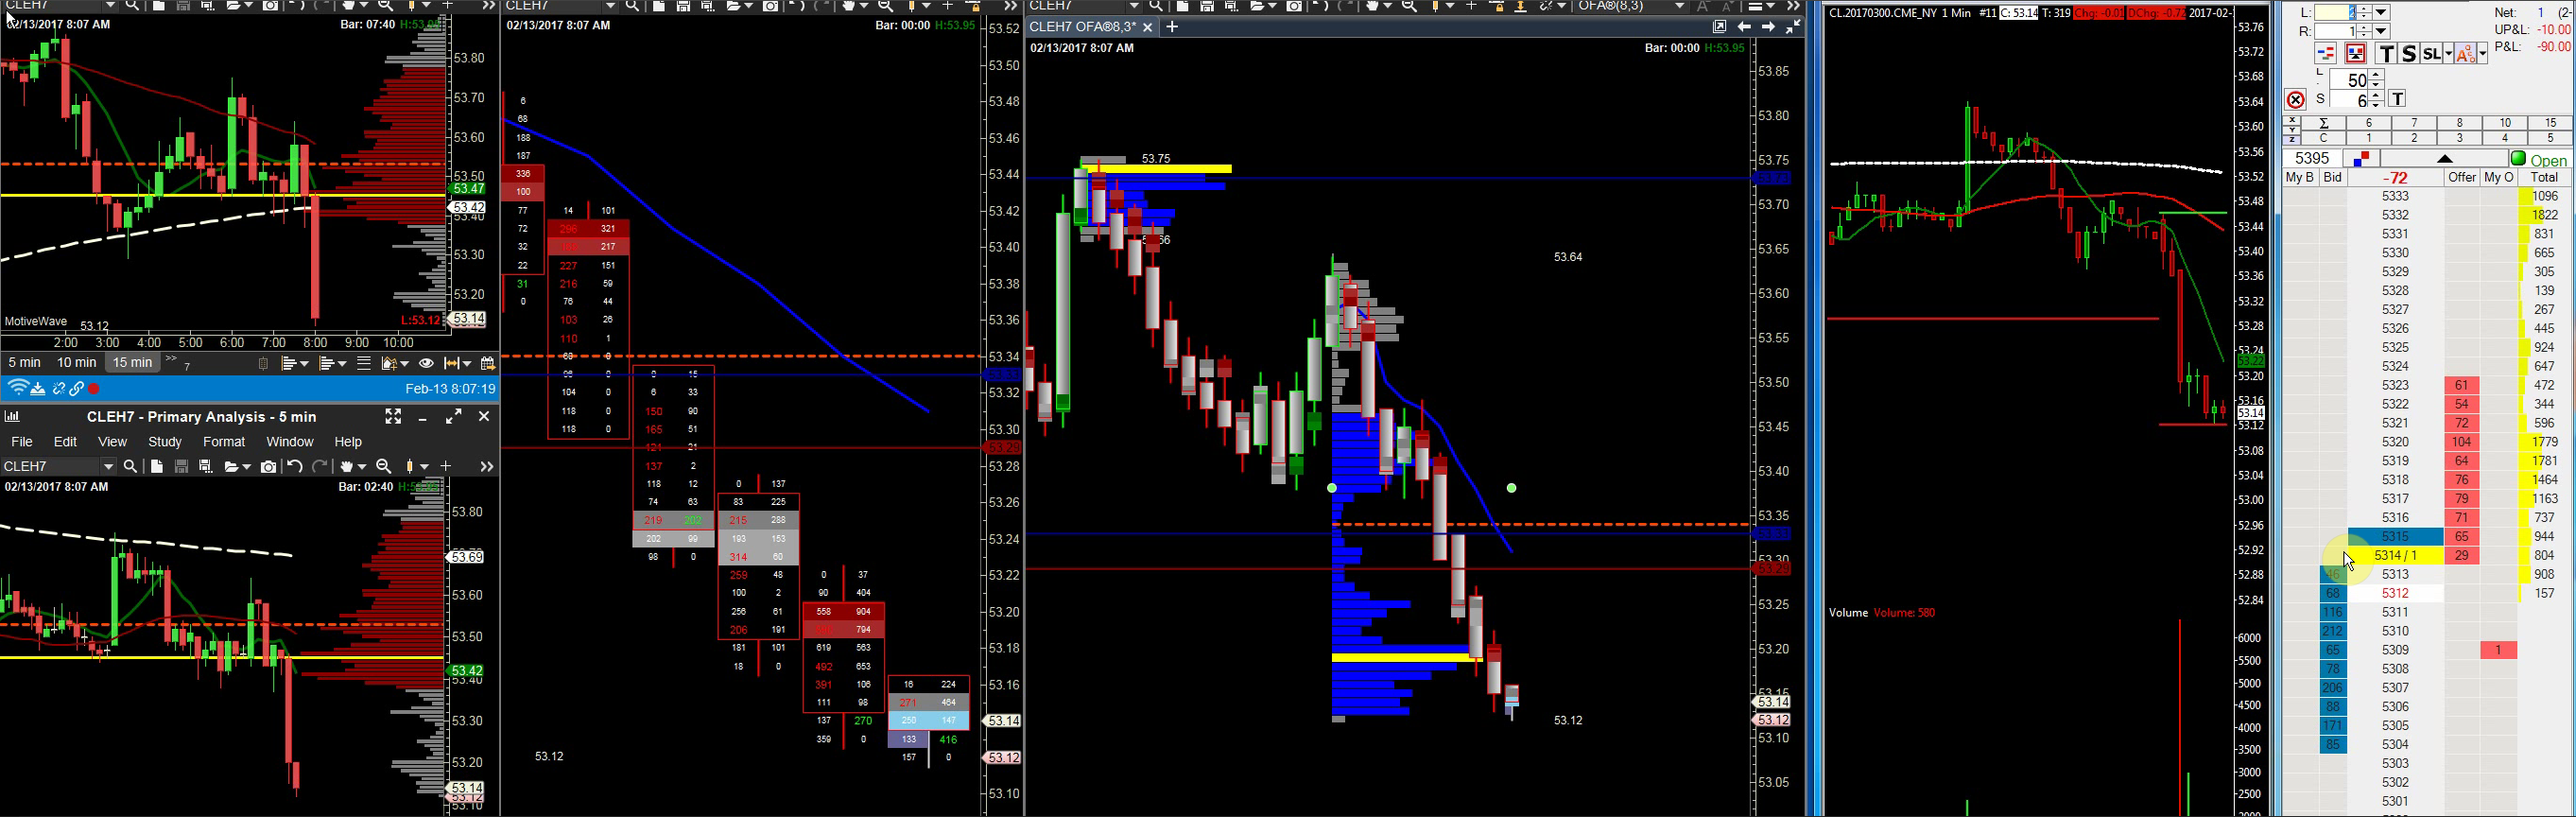Viewport: 2576px width, 817px height.
Task: Click the search icon in the Primary Analysis toolbar
Action: 130,466
